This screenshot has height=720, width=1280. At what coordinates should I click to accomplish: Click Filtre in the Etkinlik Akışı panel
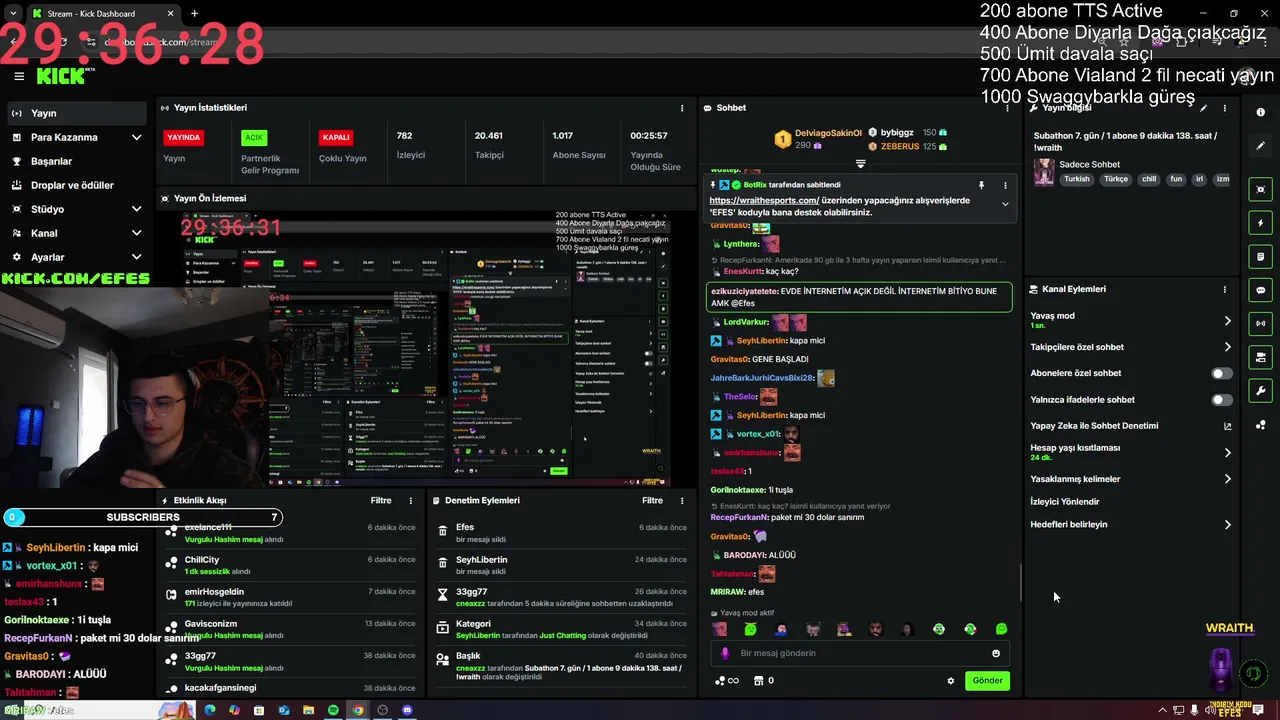381,500
